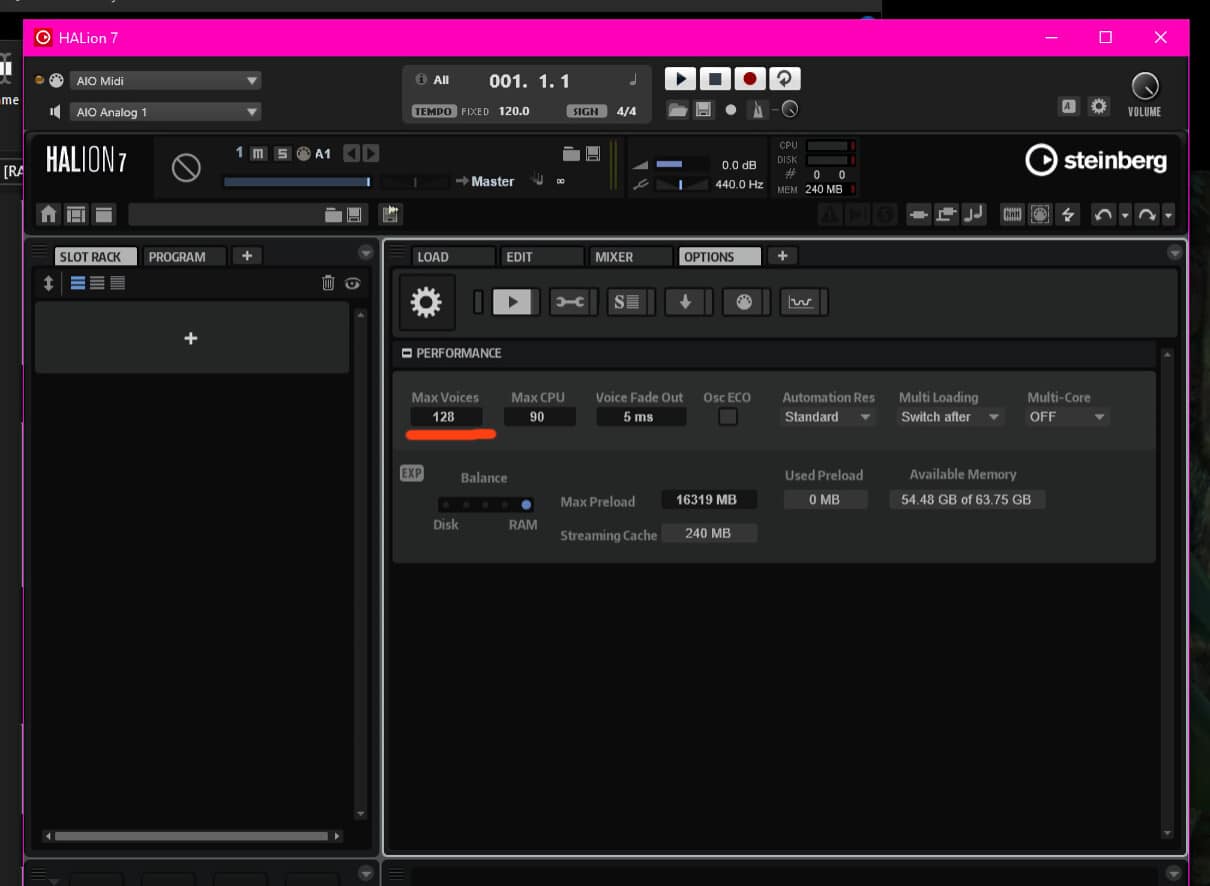Click the Undo arrow icon
This screenshot has width=1210, height=886.
pos(1103,214)
